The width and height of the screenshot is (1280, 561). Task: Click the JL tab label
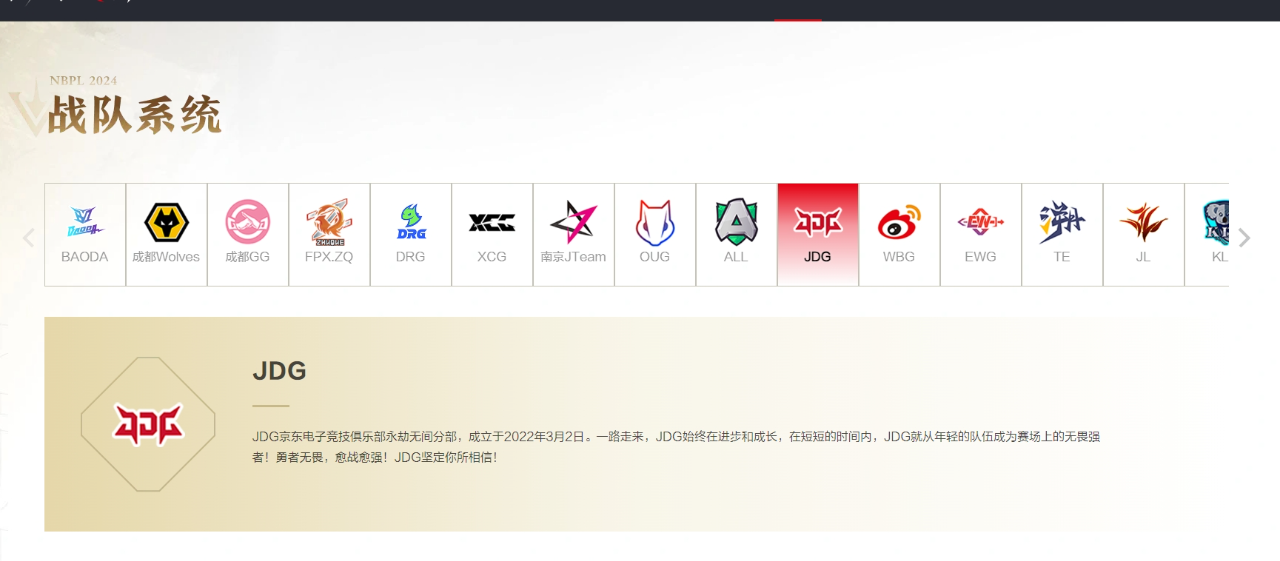(x=1143, y=257)
